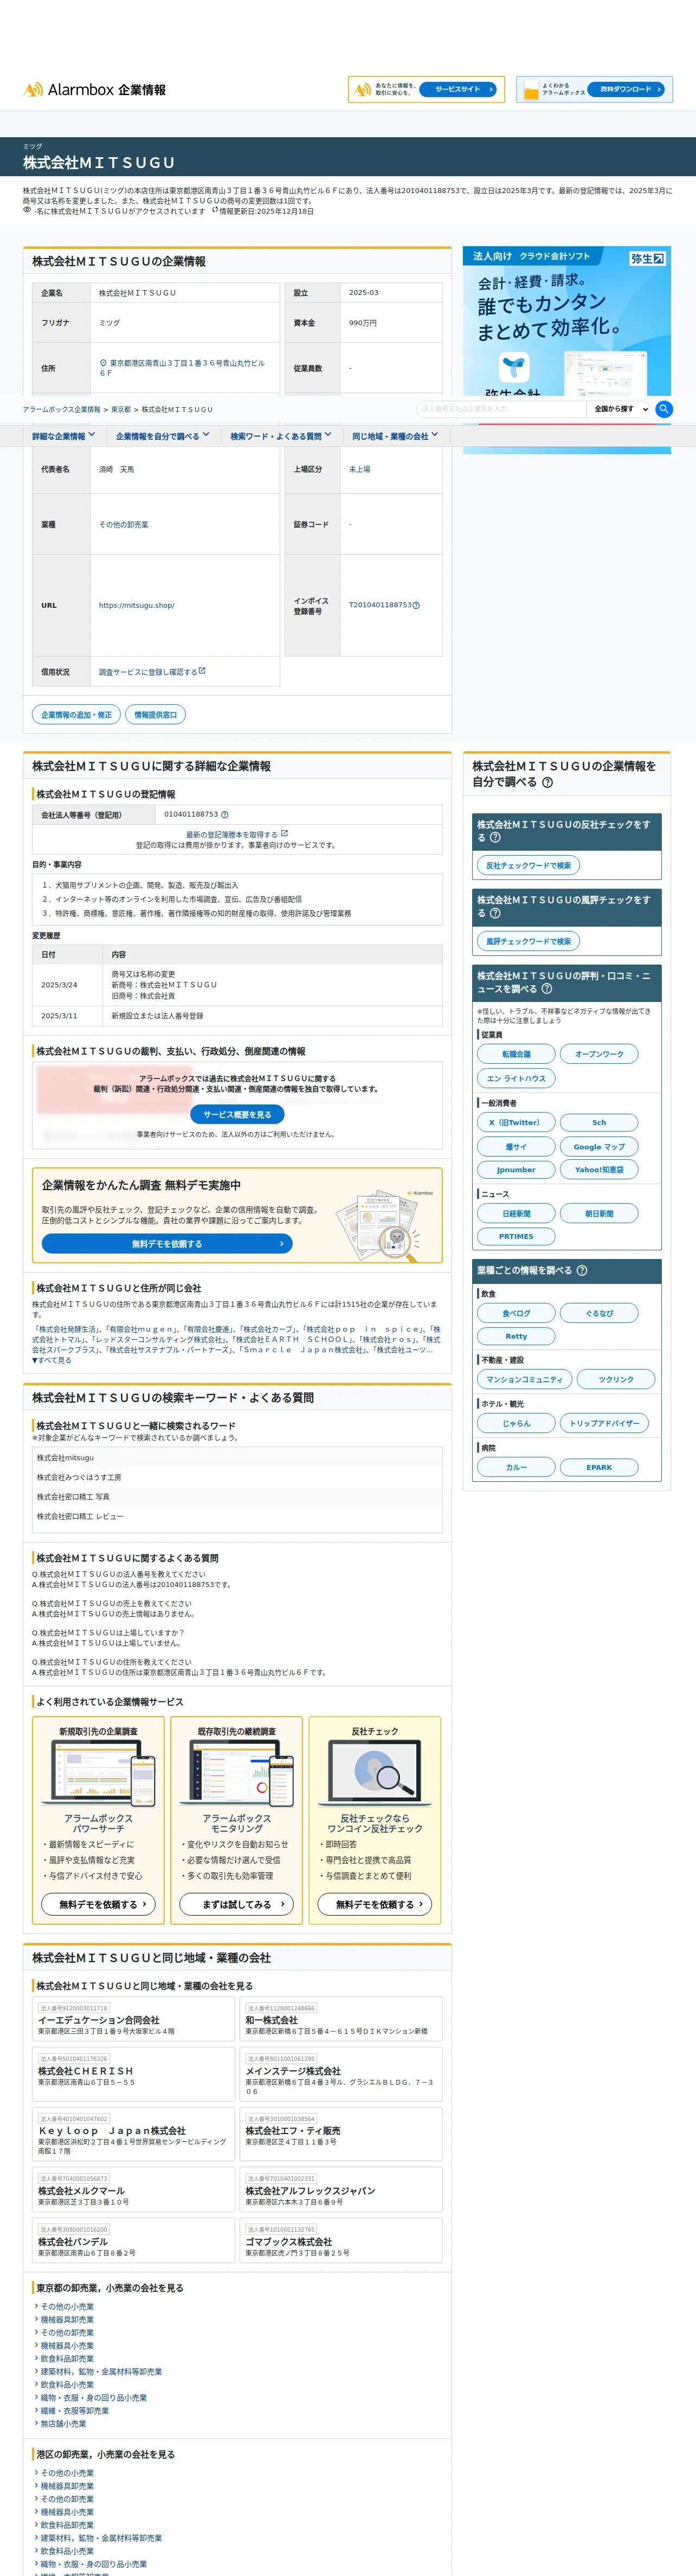Click the Alarmbox 企業情報 logo
Screen dimensions: 696x2576
click(95, 90)
